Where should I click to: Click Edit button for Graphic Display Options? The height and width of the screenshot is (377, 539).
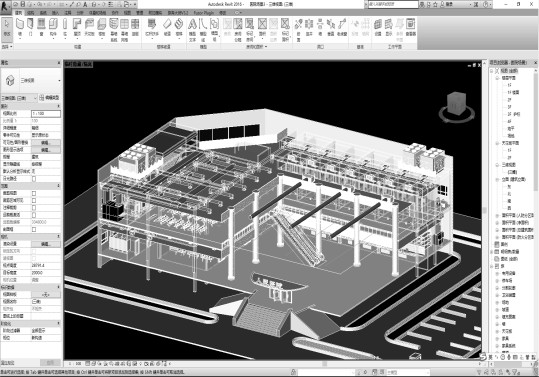click(46, 150)
